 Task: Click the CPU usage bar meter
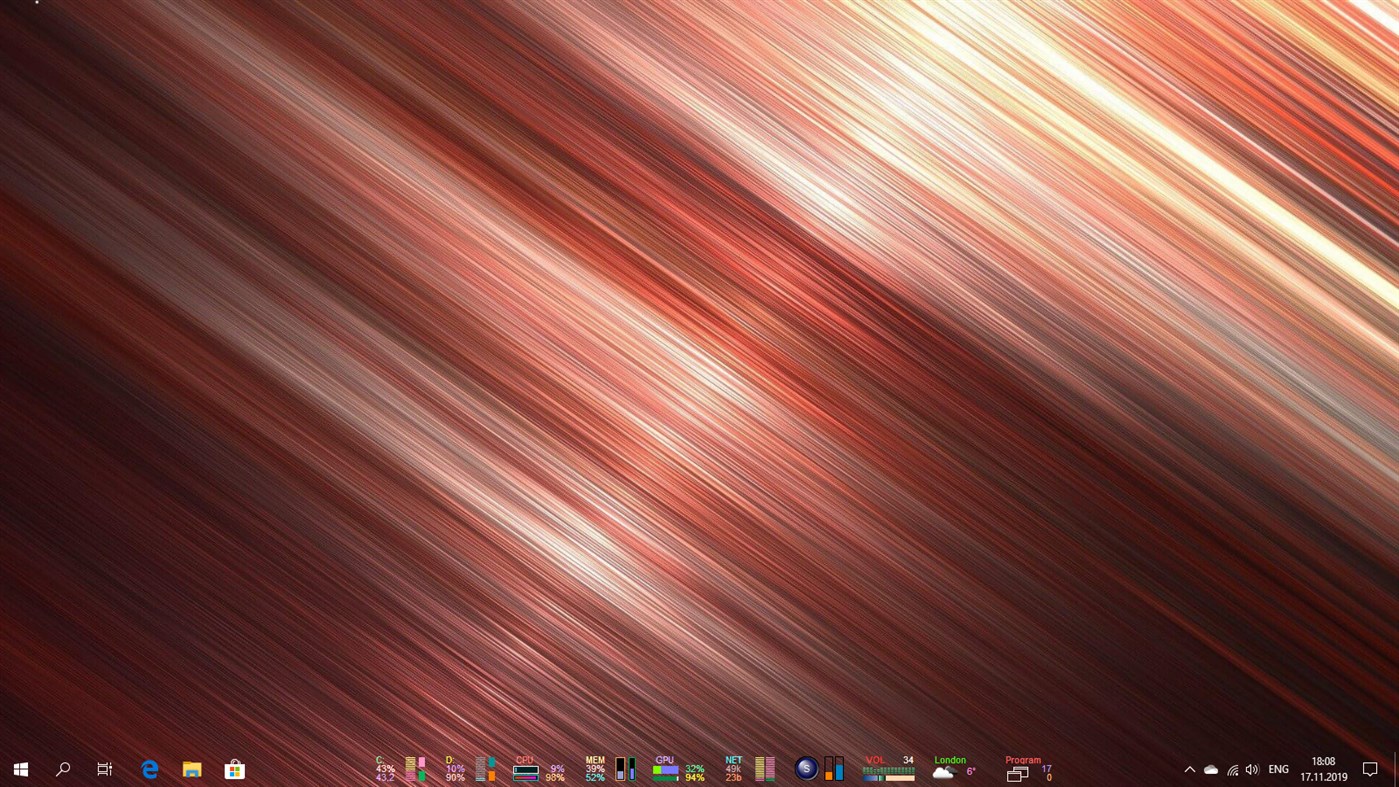(525, 773)
